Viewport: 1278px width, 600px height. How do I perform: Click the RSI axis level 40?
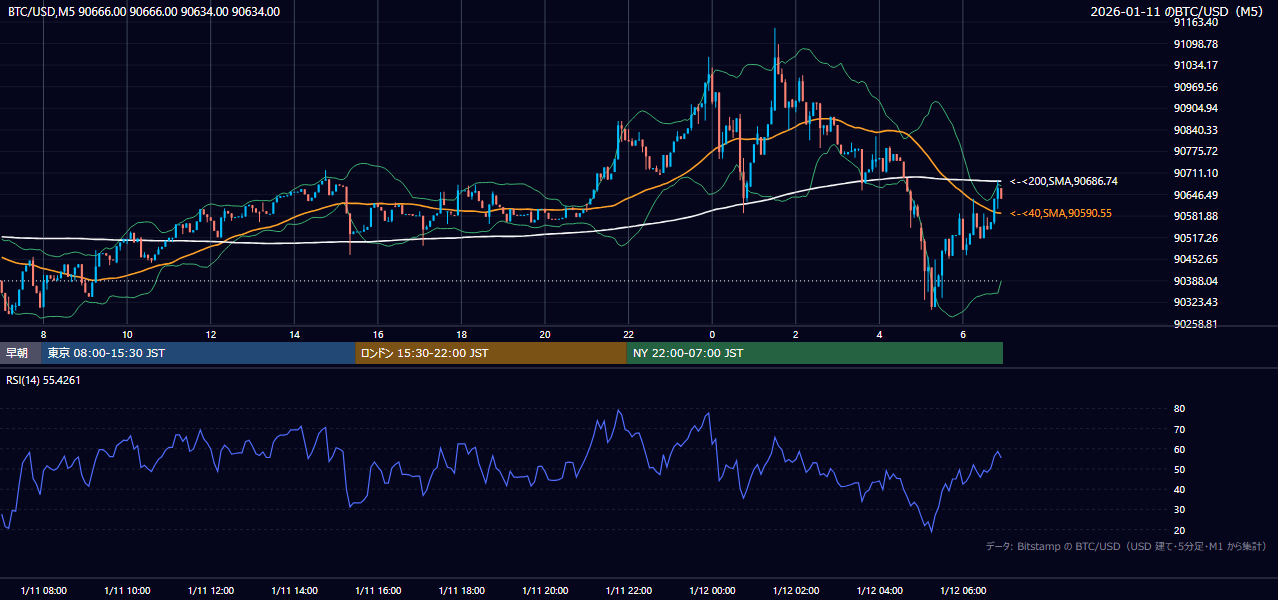click(x=1179, y=489)
